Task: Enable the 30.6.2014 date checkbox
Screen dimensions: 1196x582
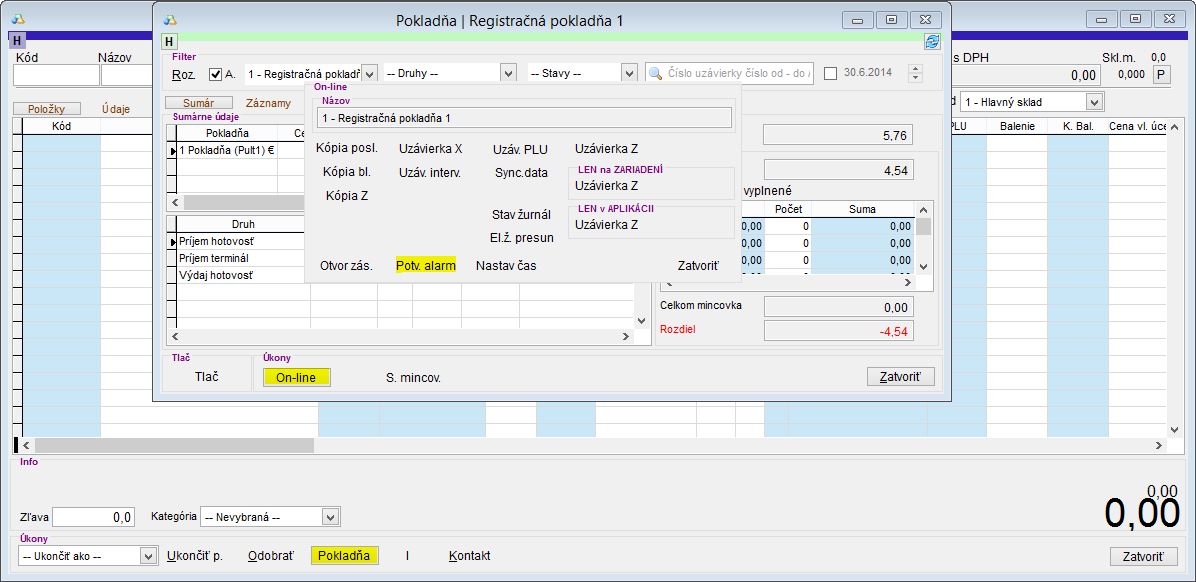Action: point(831,74)
